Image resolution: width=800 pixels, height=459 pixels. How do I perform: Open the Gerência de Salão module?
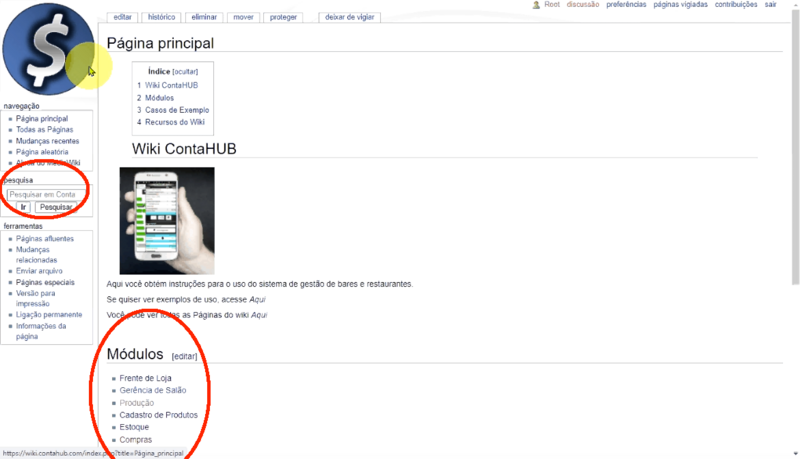click(x=153, y=390)
